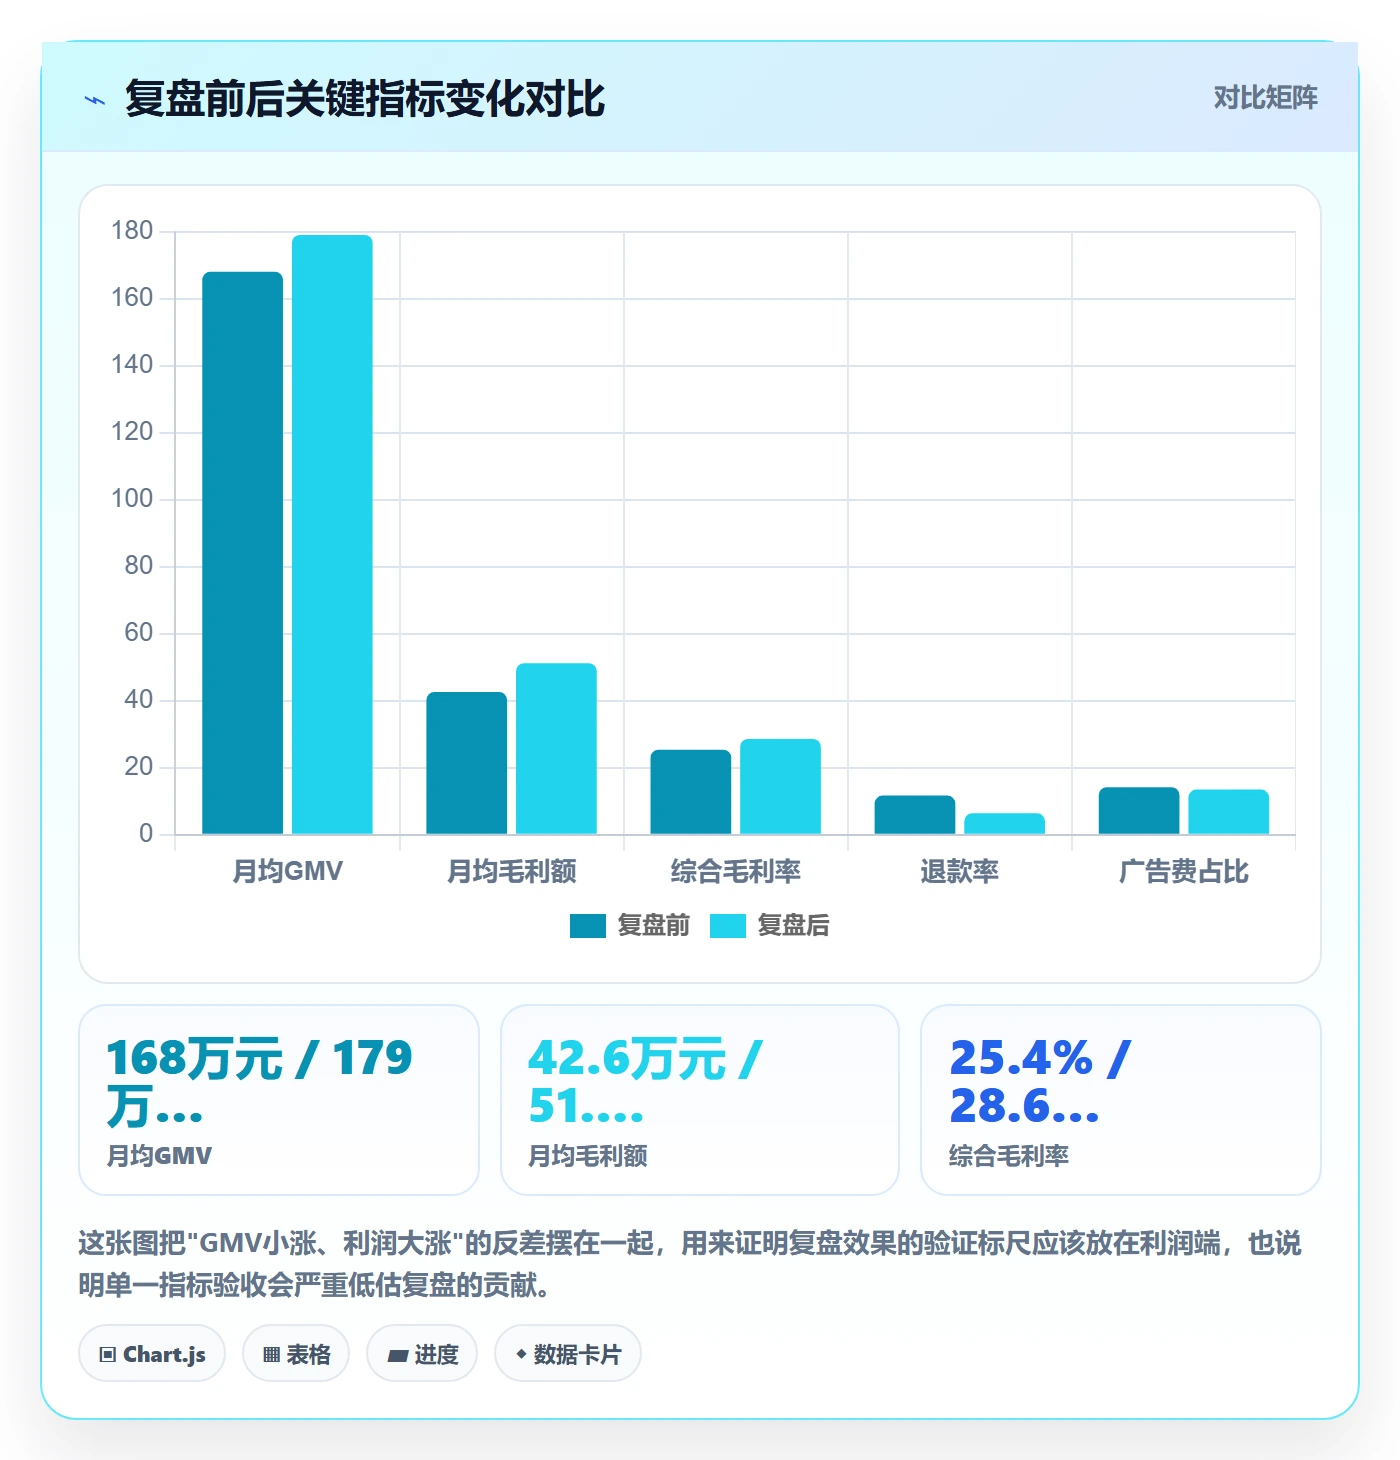Click the 100 tick on the y-axis
Screen dimensions: 1400x1460
132,499
